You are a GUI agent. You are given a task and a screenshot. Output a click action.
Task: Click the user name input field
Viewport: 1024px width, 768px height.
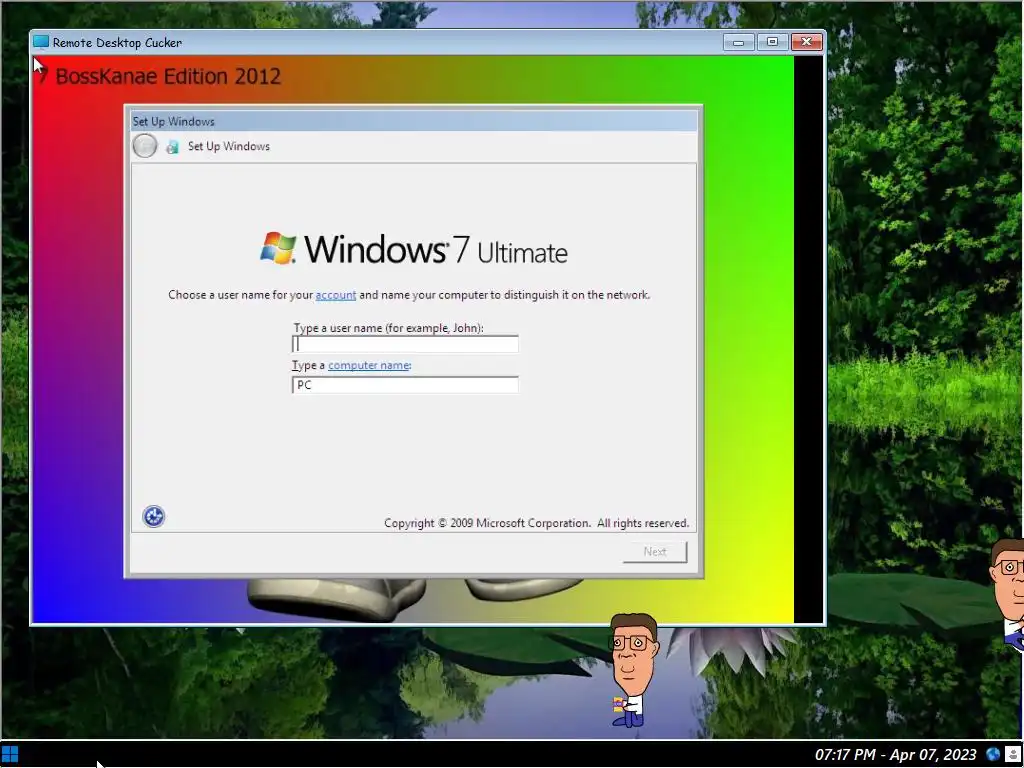(x=406, y=344)
